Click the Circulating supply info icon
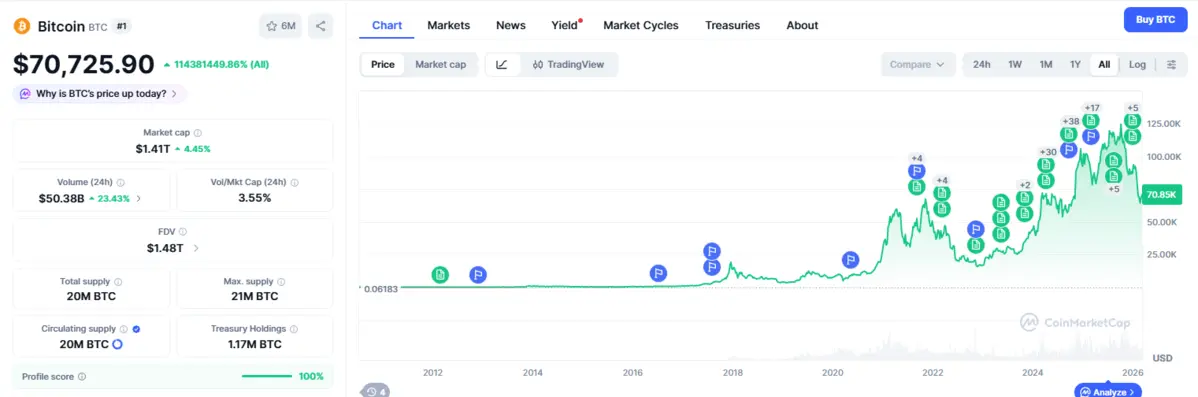The width and height of the screenshot is (1198, 397). click(x=124, y=329)
